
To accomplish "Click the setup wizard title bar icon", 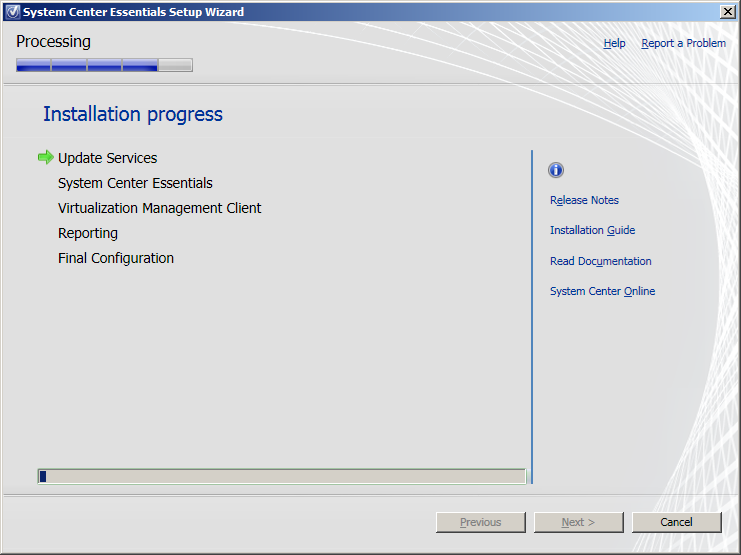I will click(13, 12).
